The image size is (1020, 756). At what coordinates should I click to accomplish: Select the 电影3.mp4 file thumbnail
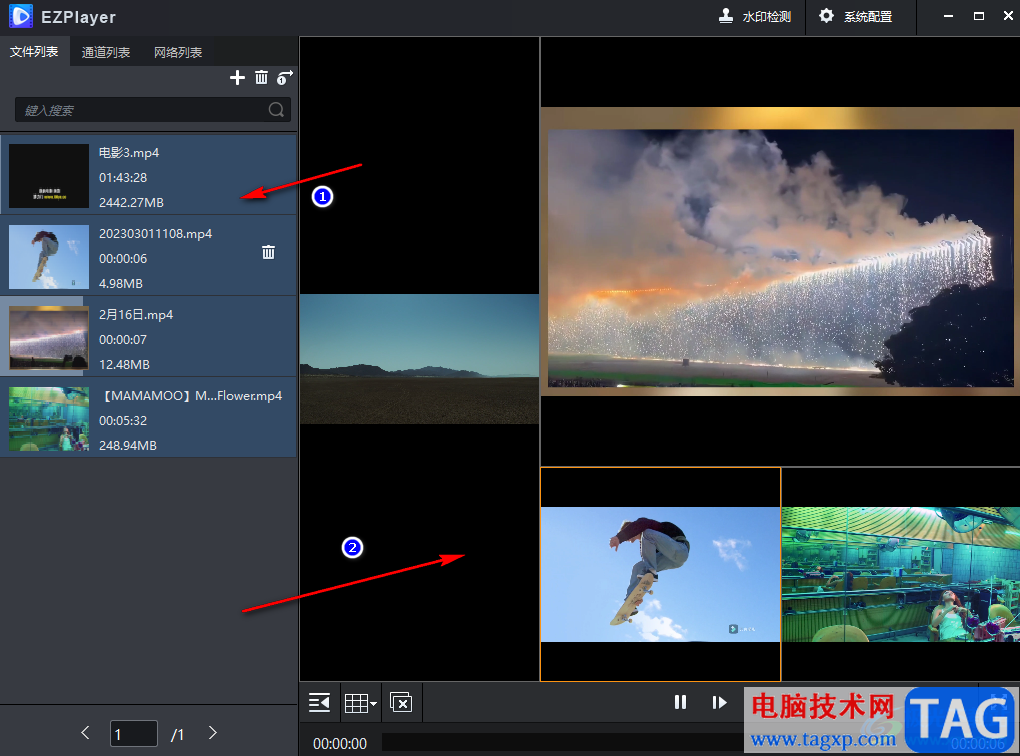point(49,176)
